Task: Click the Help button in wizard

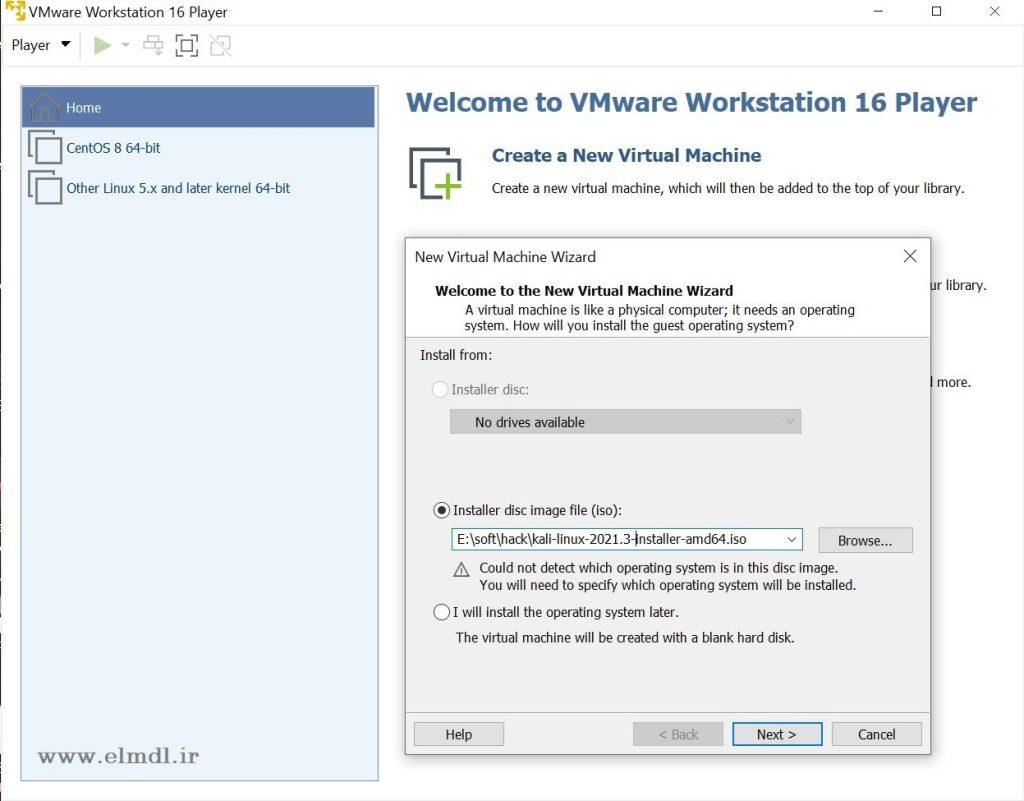Action: click(458, 734)
